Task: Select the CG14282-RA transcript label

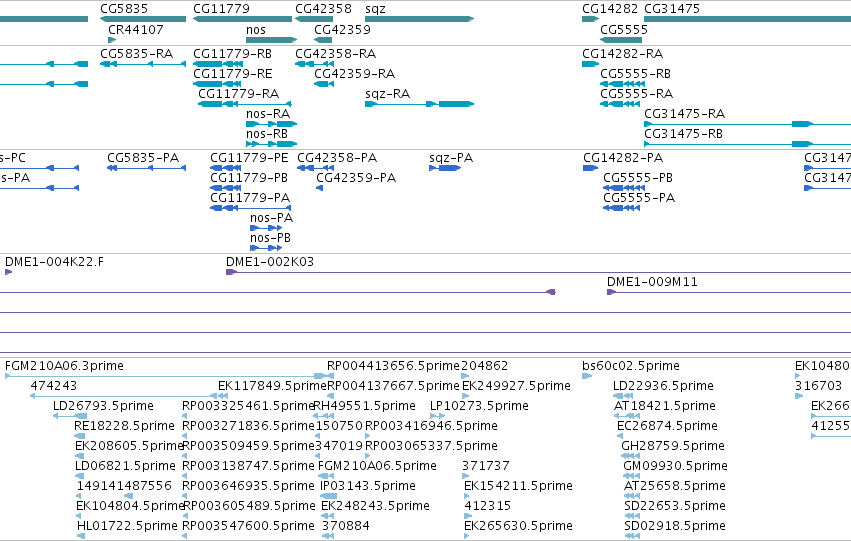Action: (x=623, y=54)
